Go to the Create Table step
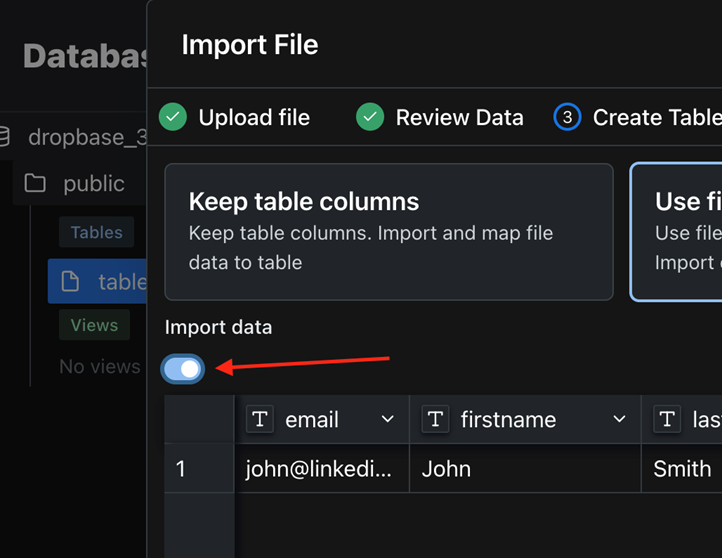Viewport: 722px width, 558px height. click(655, 117)
